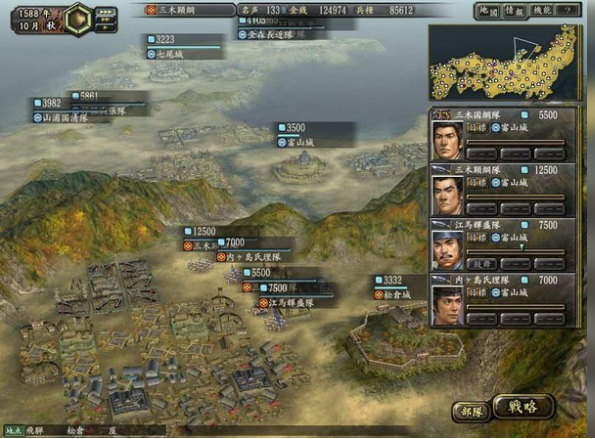Open the 戦略 strategy button

[x=524, y=407]
